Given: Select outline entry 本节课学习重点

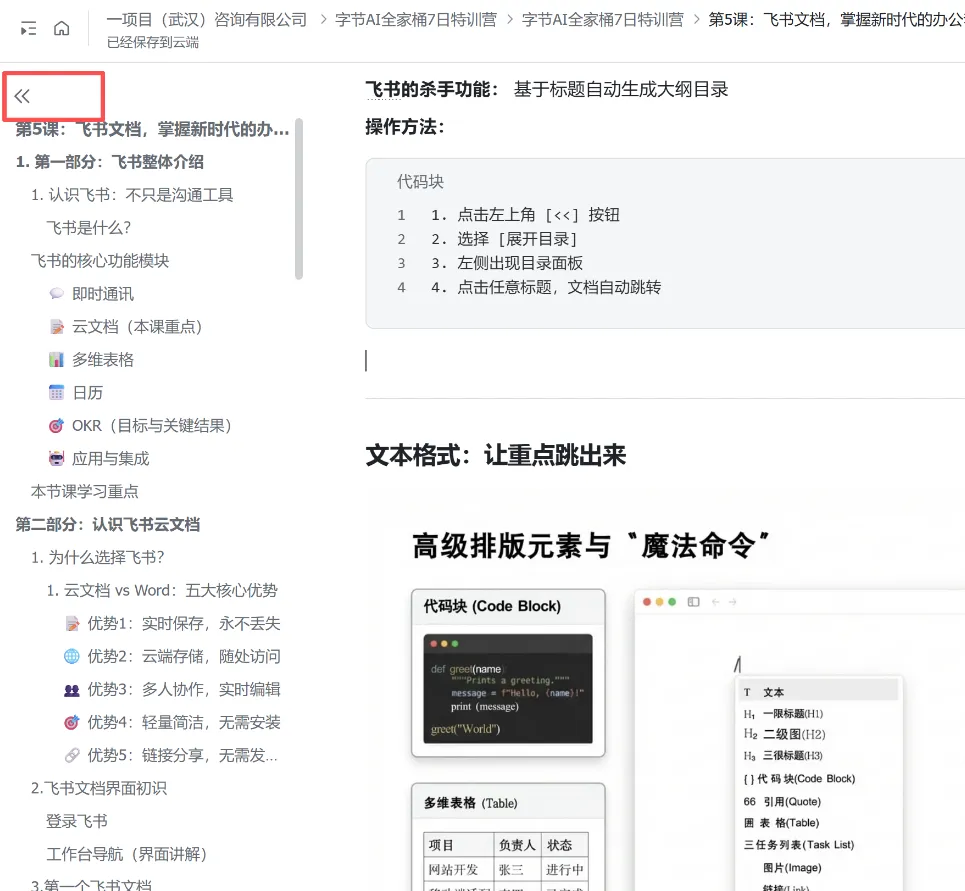Looking at the screenshot, I should [x=85, y=492].
